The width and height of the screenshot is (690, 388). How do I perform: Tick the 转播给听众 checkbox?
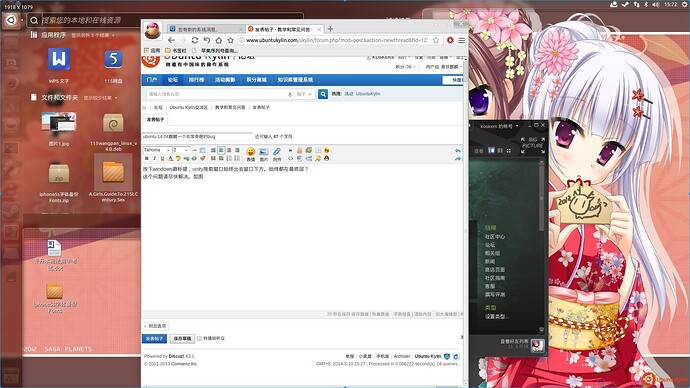199,338
